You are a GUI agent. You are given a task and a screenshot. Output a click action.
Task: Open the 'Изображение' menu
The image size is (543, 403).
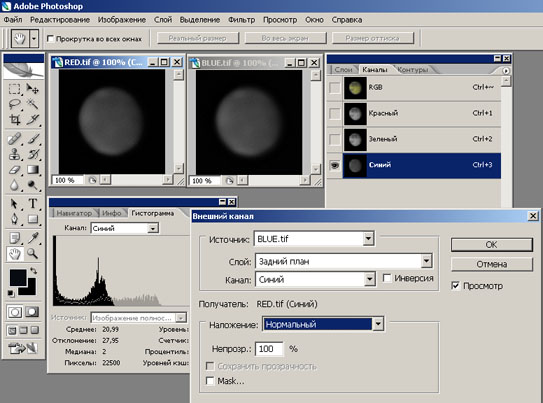click(x=122, y=20)
